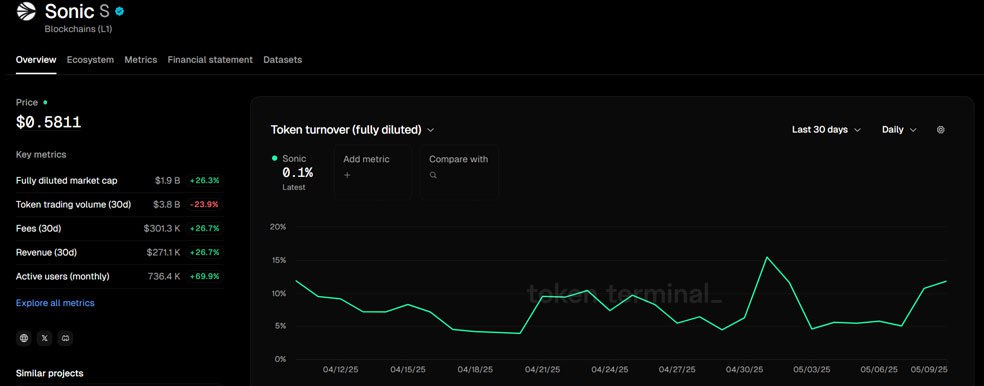
Task: Click the 20% y-axis label
Action: coord(277,227)
